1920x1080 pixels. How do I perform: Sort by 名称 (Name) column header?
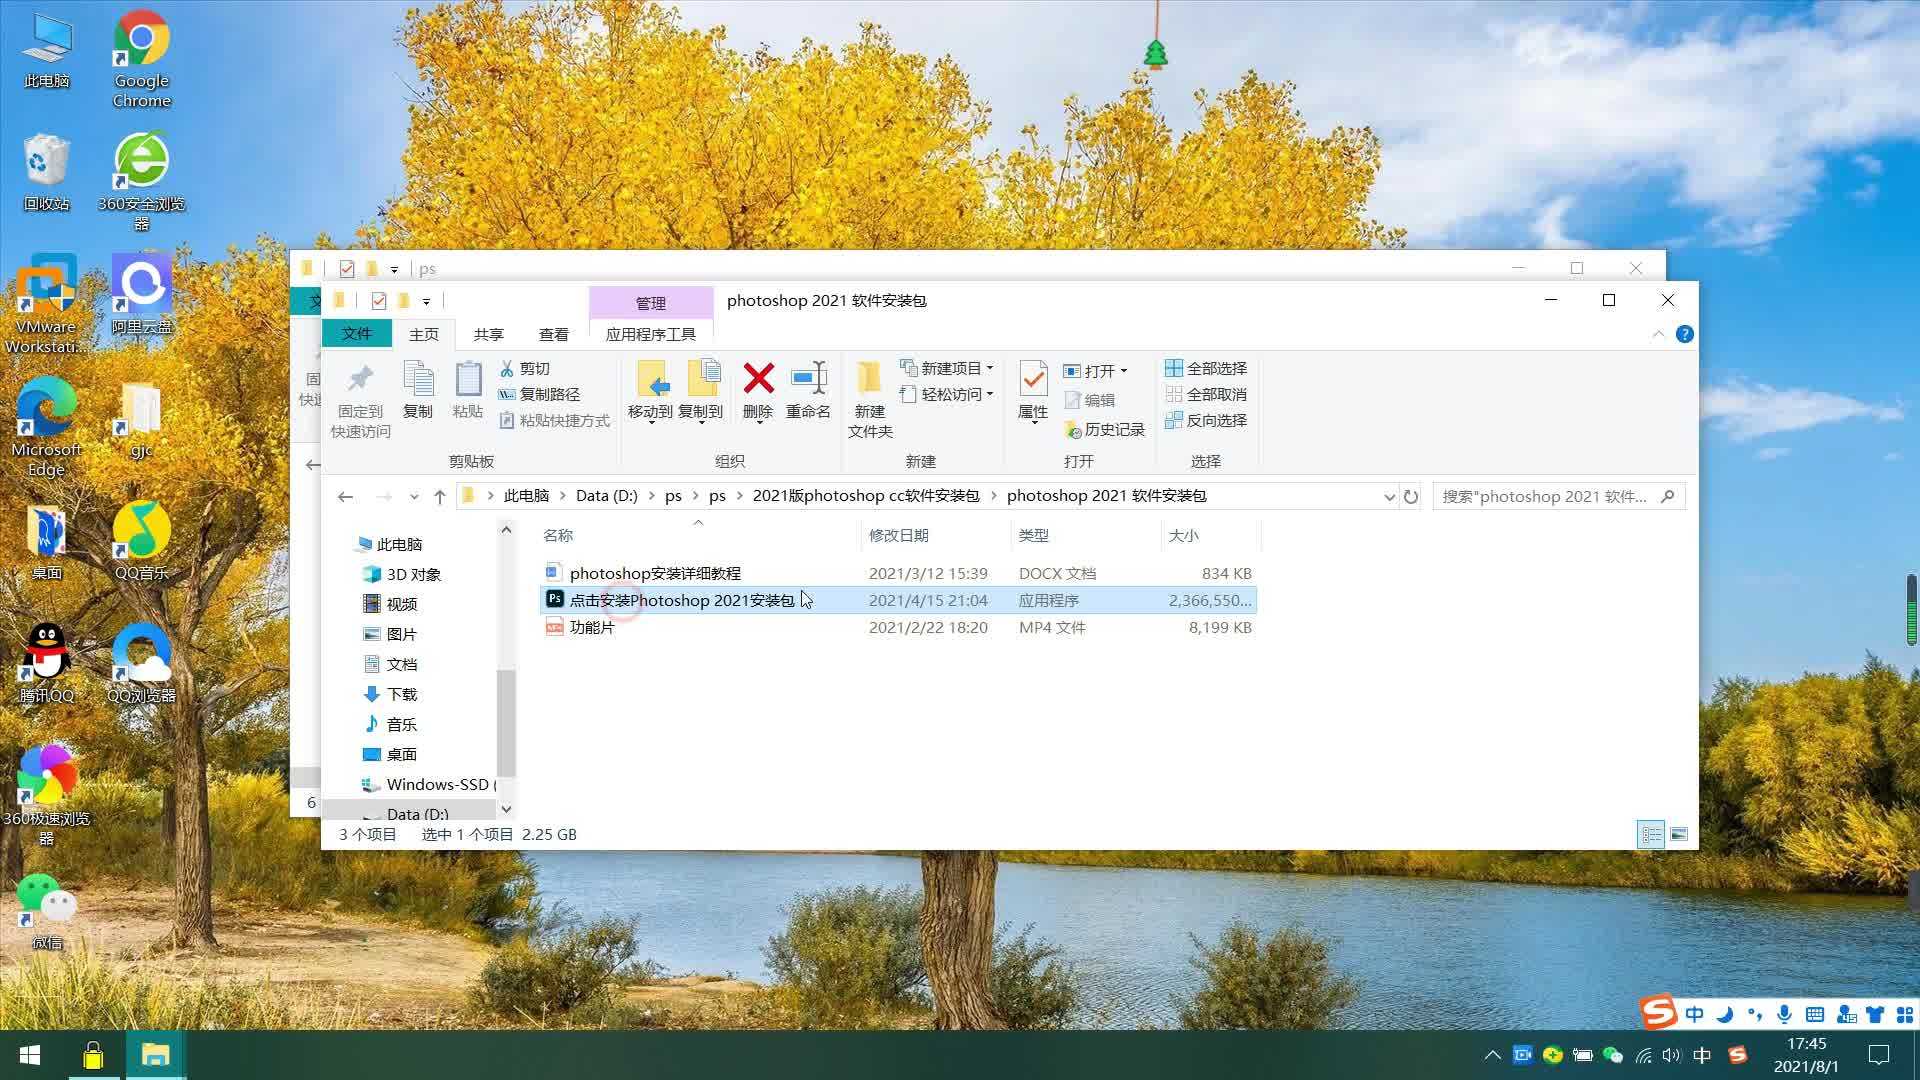pos(558,535)
